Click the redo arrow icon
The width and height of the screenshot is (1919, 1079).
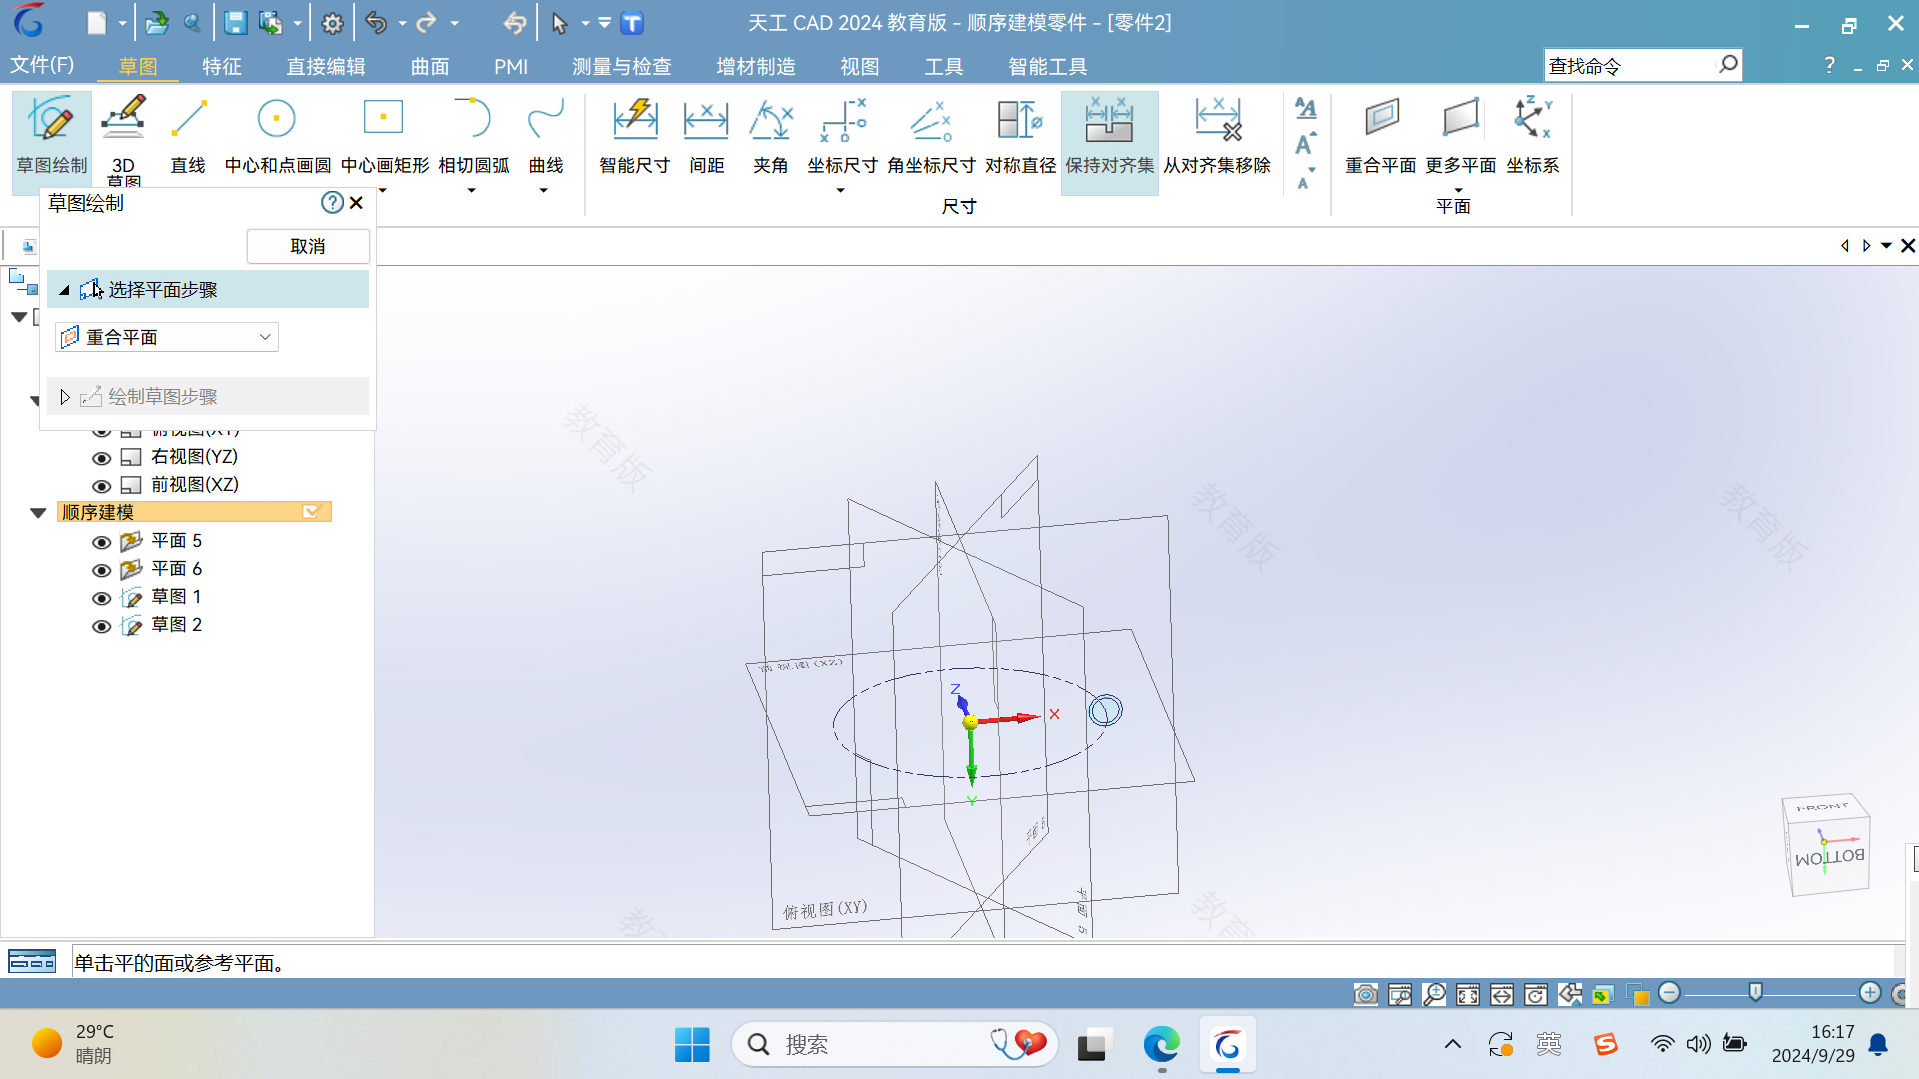pos(427,23)
